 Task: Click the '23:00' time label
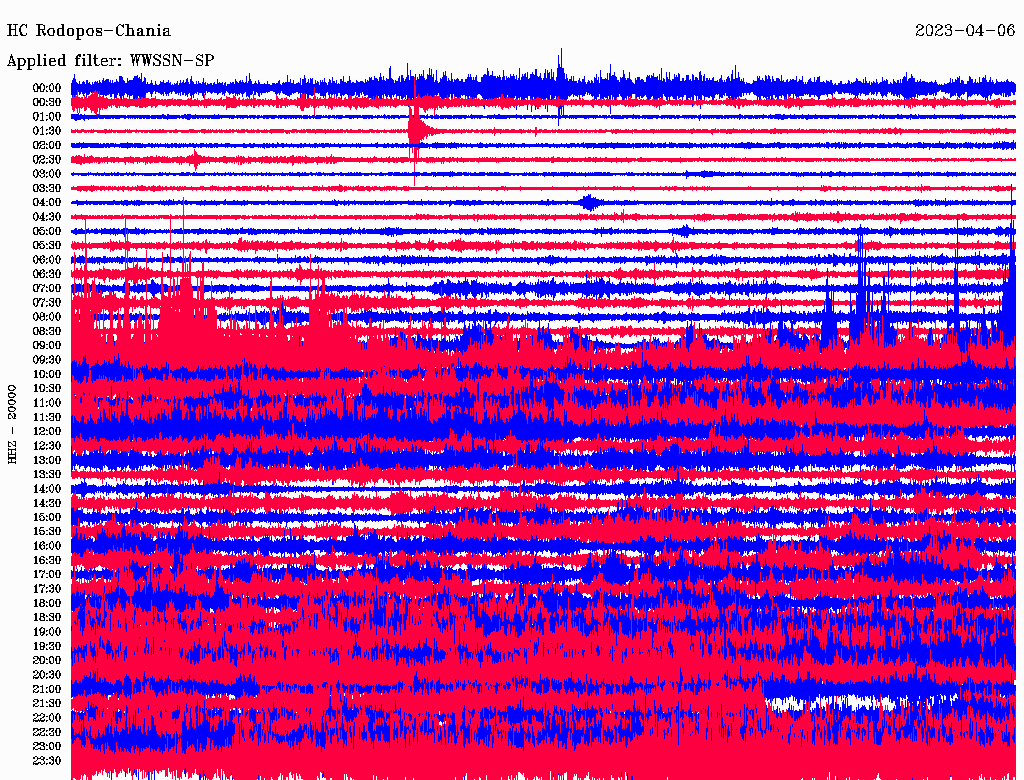click(x=47, y=747)
